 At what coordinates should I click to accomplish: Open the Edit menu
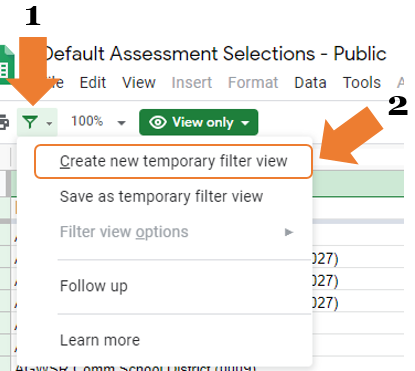(93, 82)
